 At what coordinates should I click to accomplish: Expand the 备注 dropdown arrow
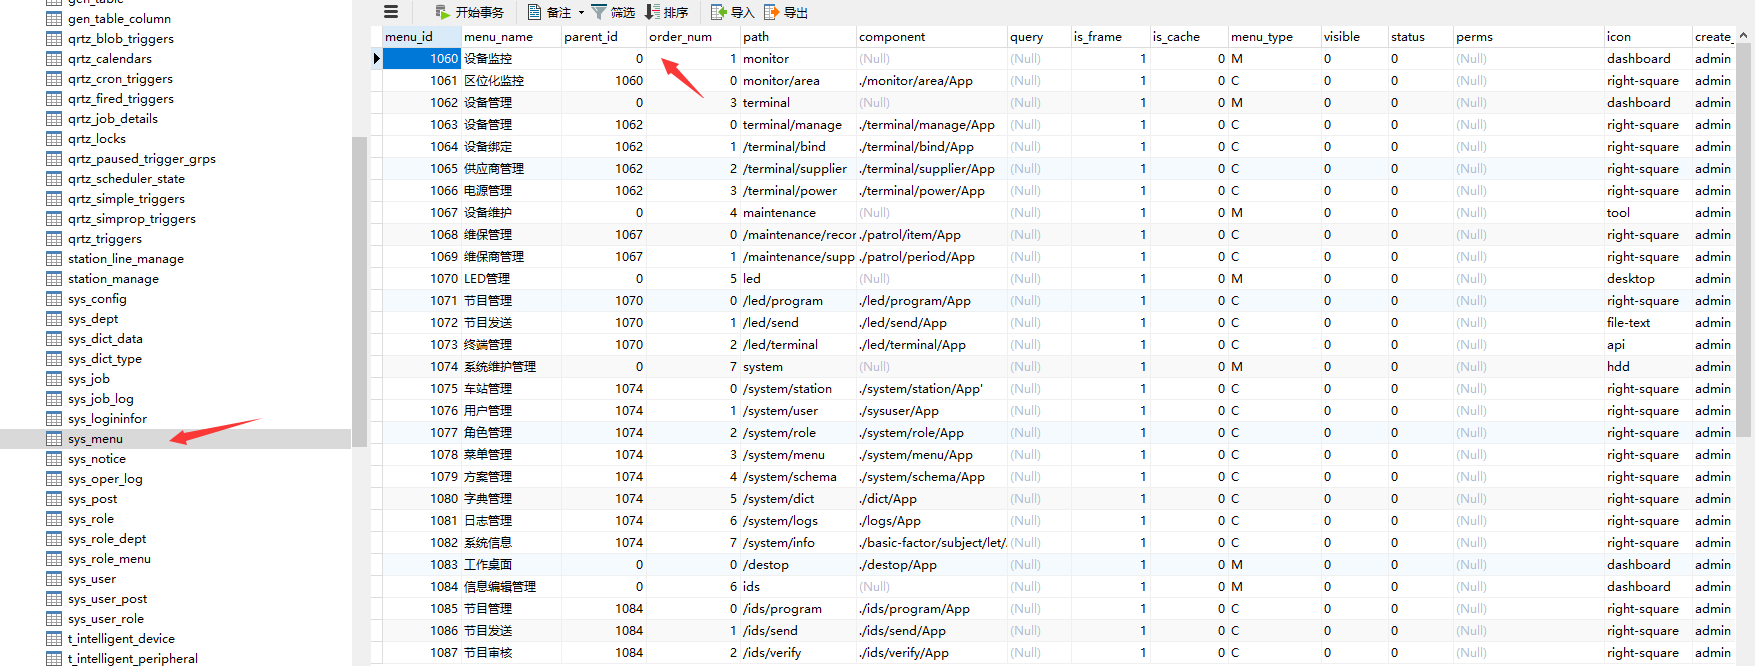pos(581,12)
